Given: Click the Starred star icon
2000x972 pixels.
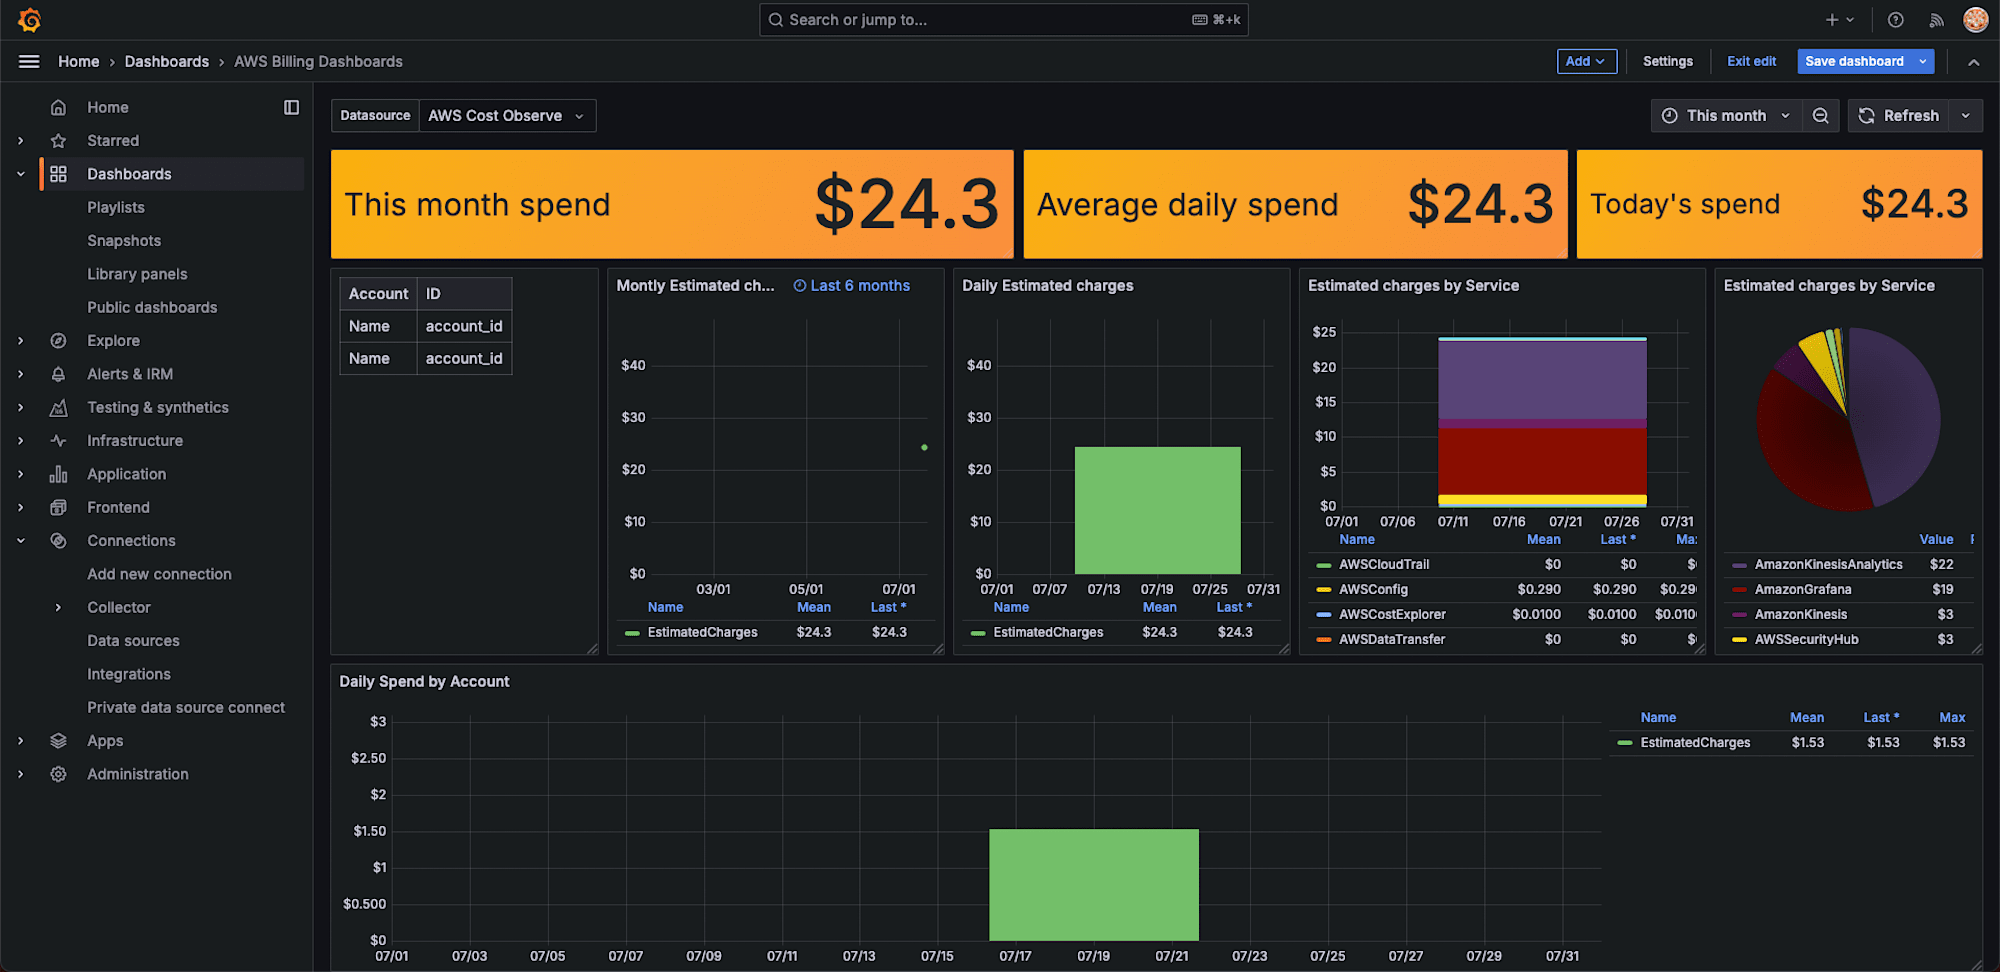Looking at the screenshot, I should coord(58,141).
